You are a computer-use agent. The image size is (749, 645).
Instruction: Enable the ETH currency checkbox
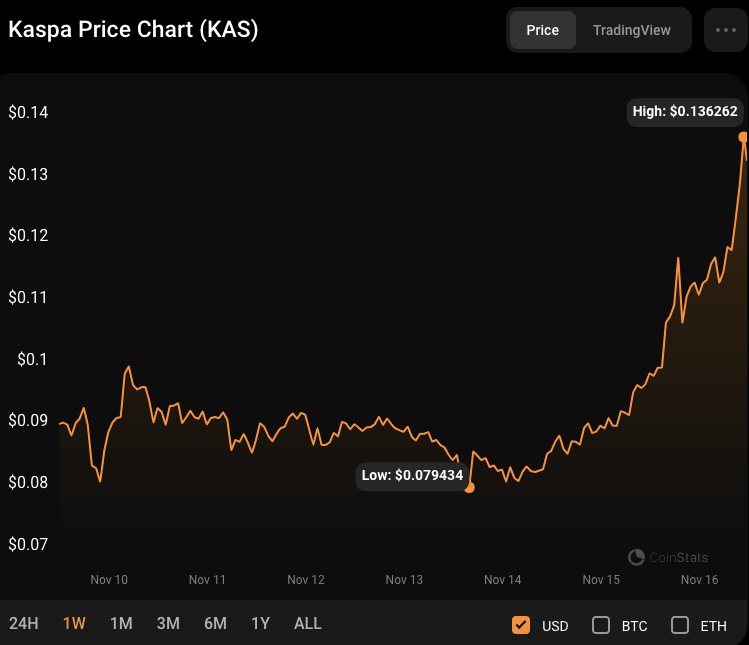[x=680, y=625]
